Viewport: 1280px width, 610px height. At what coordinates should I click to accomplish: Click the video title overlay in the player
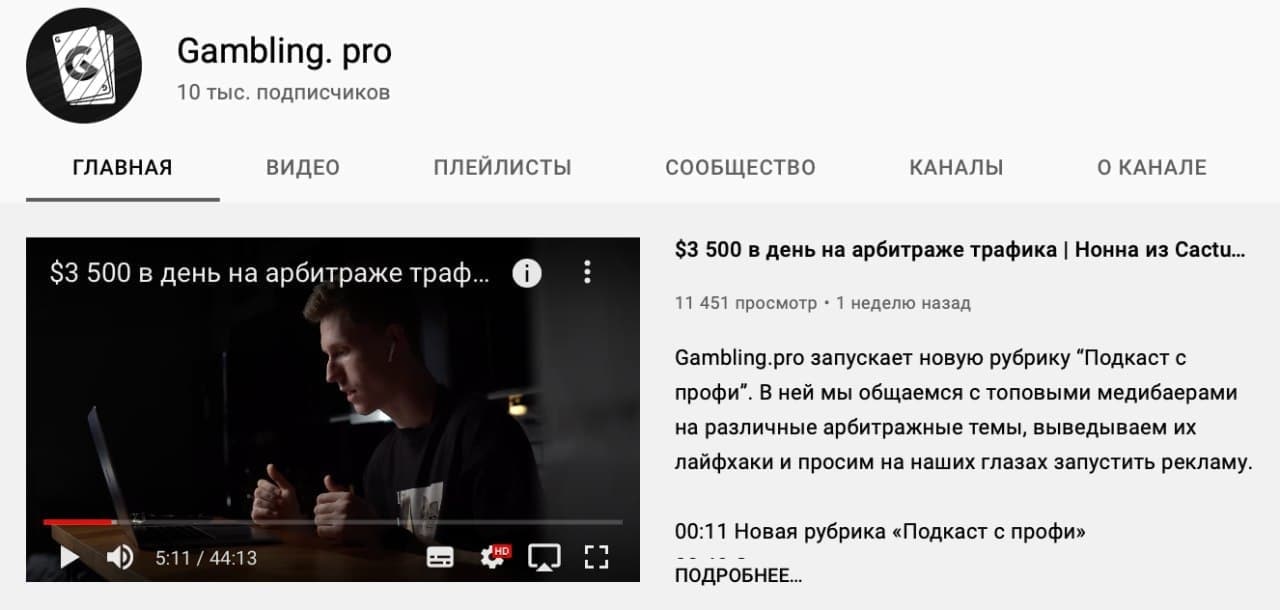pyautogui.click(x=270, y=273)
